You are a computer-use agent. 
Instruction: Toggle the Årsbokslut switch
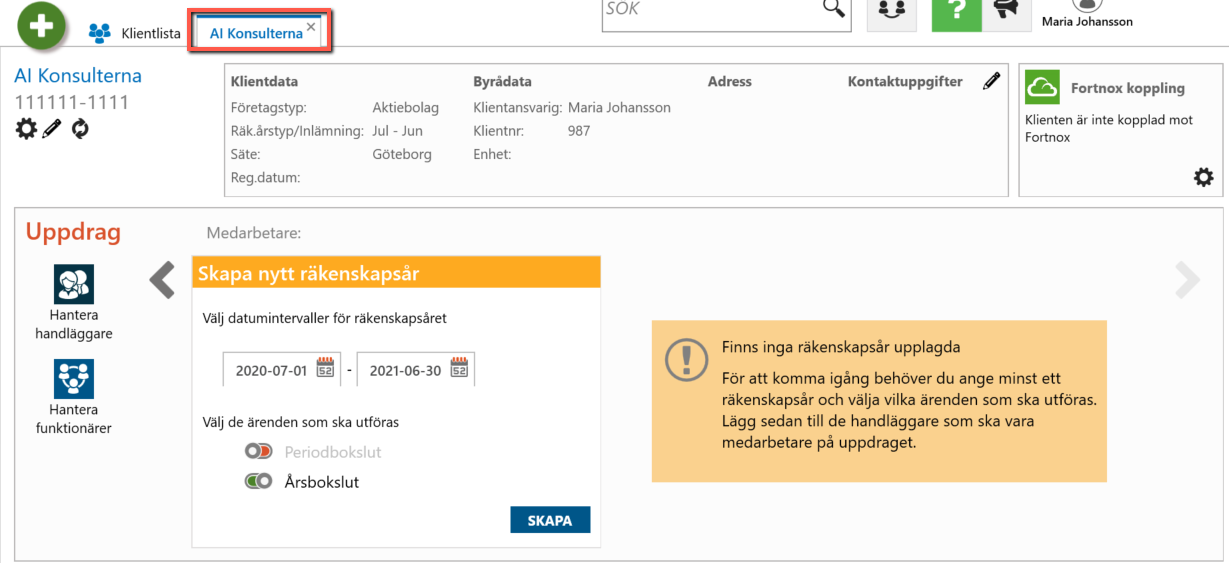258,482
